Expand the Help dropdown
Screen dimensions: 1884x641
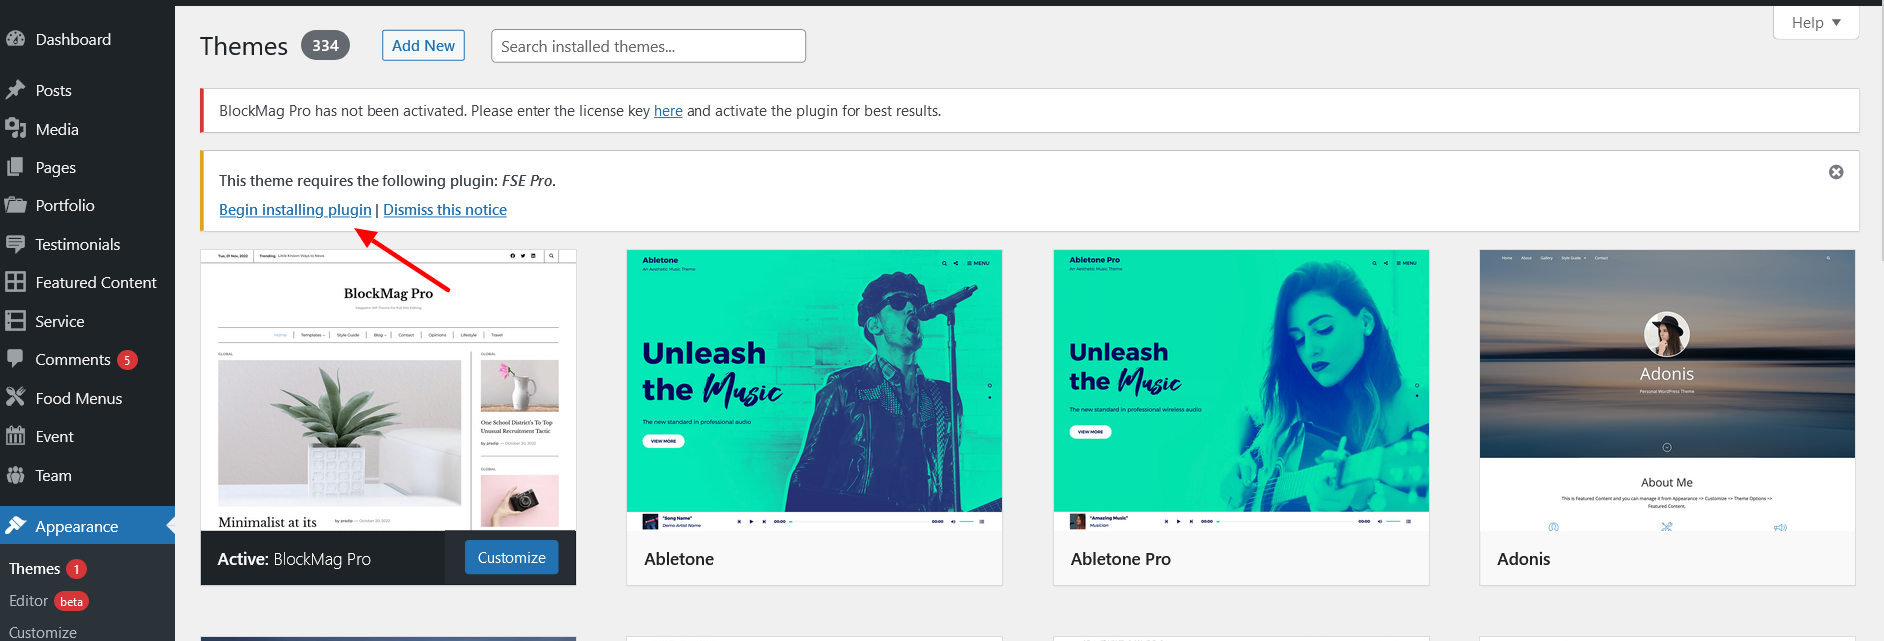click(1815, 22)
